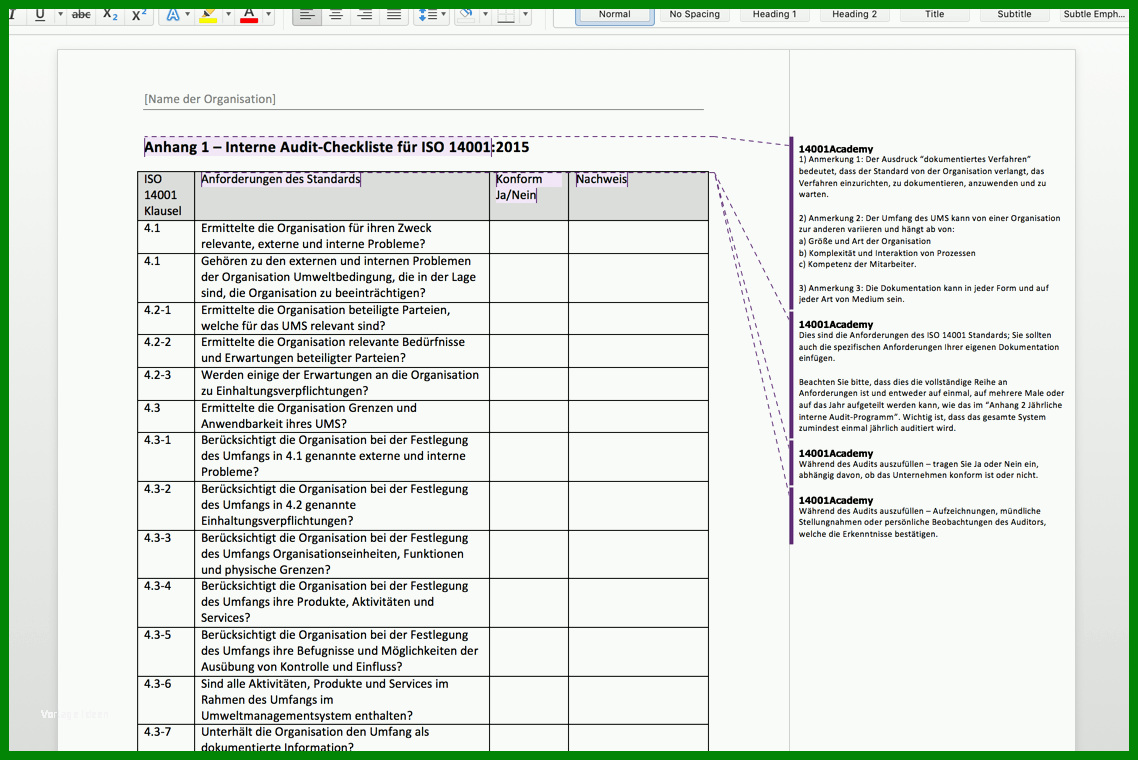Open the font color dropdown arrow

(x=269, y=14)
